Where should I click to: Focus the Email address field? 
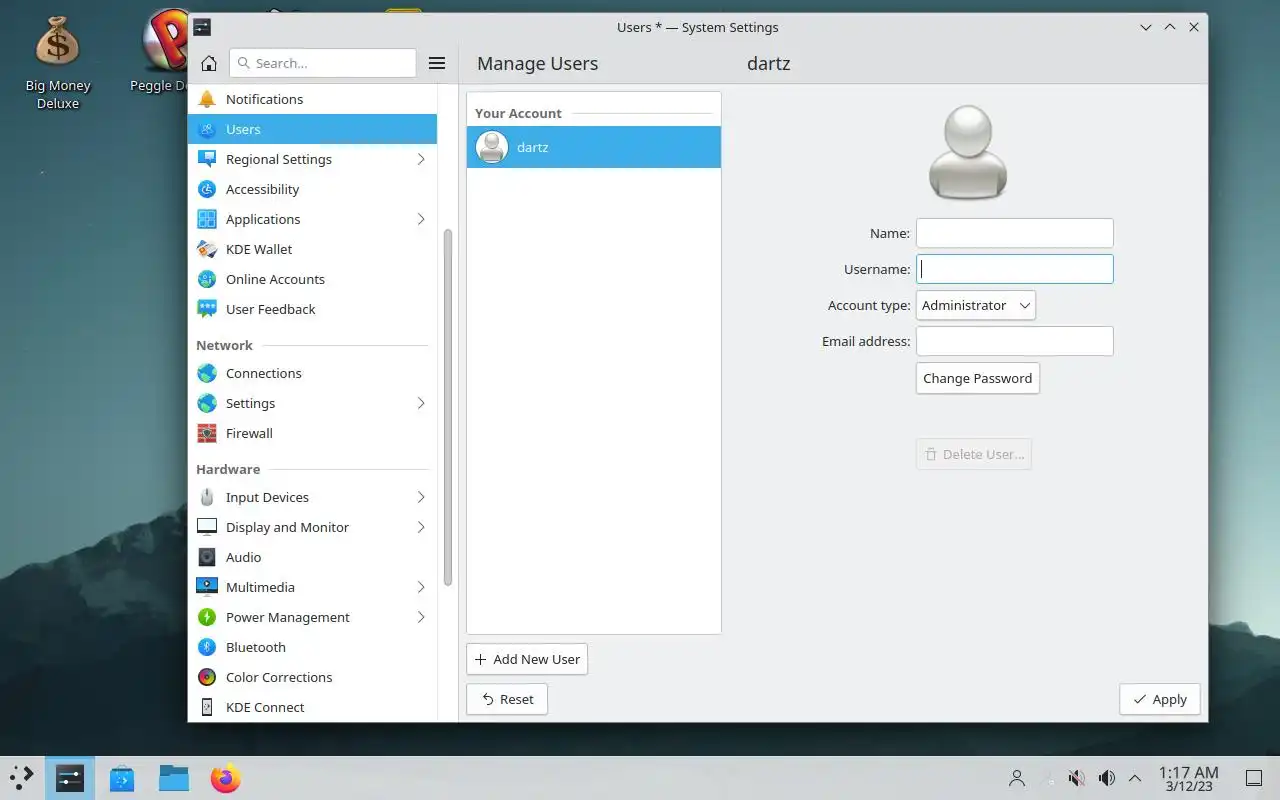[x=1014, y=341]
